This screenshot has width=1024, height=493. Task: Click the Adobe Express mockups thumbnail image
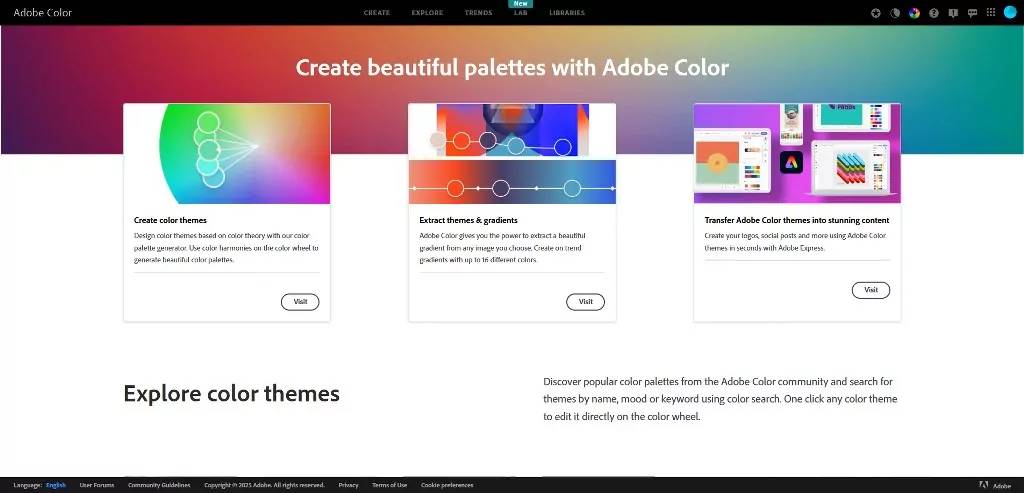[x=797, y=153]
